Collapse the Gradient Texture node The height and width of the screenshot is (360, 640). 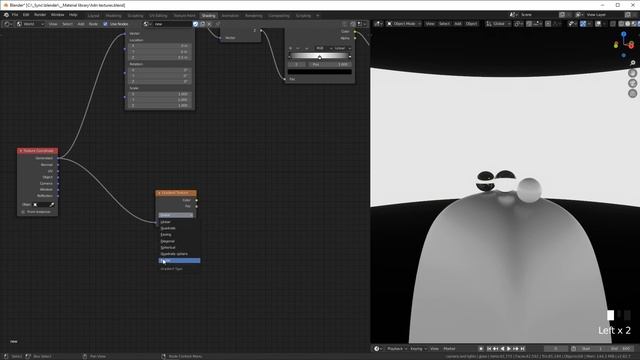point(159,193)
